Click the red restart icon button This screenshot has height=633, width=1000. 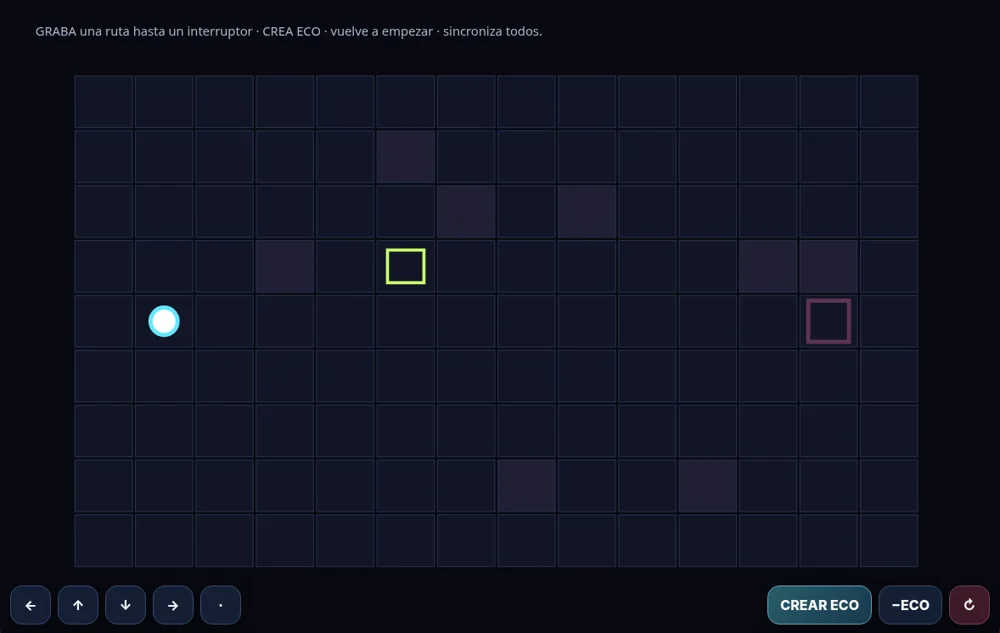(x=969, y=605)
